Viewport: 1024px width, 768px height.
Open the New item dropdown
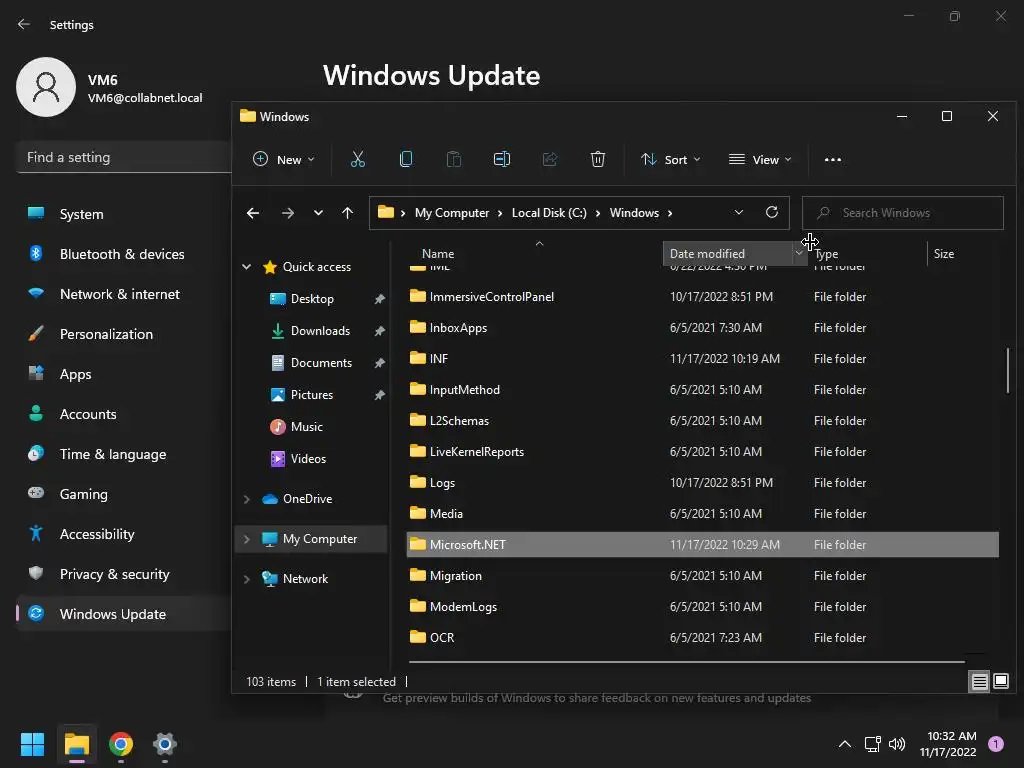(283, 159)
